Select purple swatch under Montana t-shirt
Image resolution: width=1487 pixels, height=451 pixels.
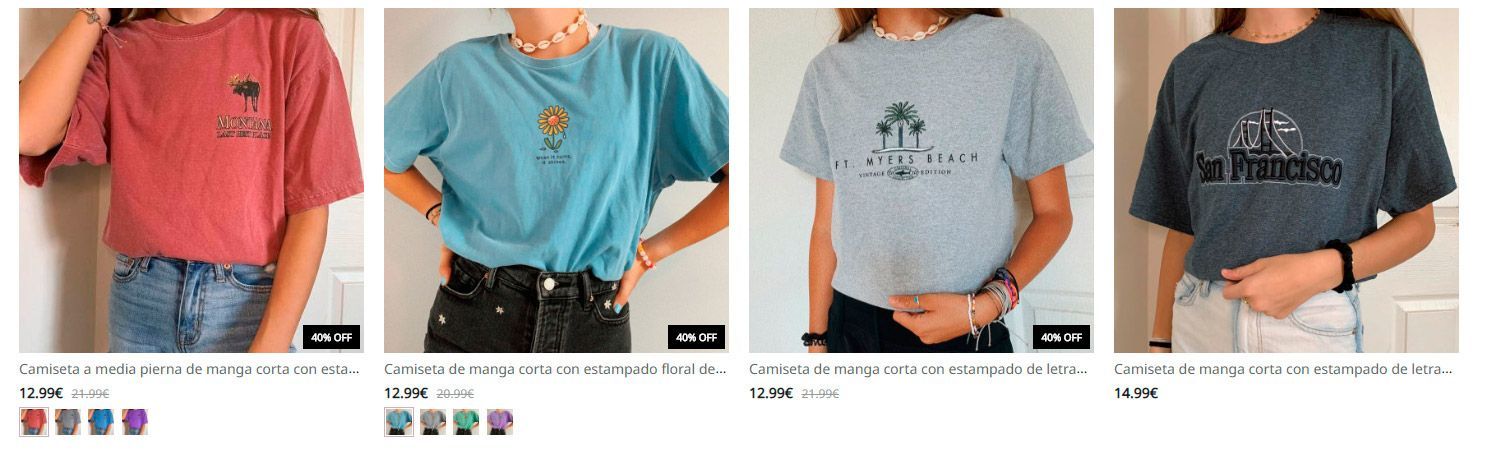coord(135,422)
